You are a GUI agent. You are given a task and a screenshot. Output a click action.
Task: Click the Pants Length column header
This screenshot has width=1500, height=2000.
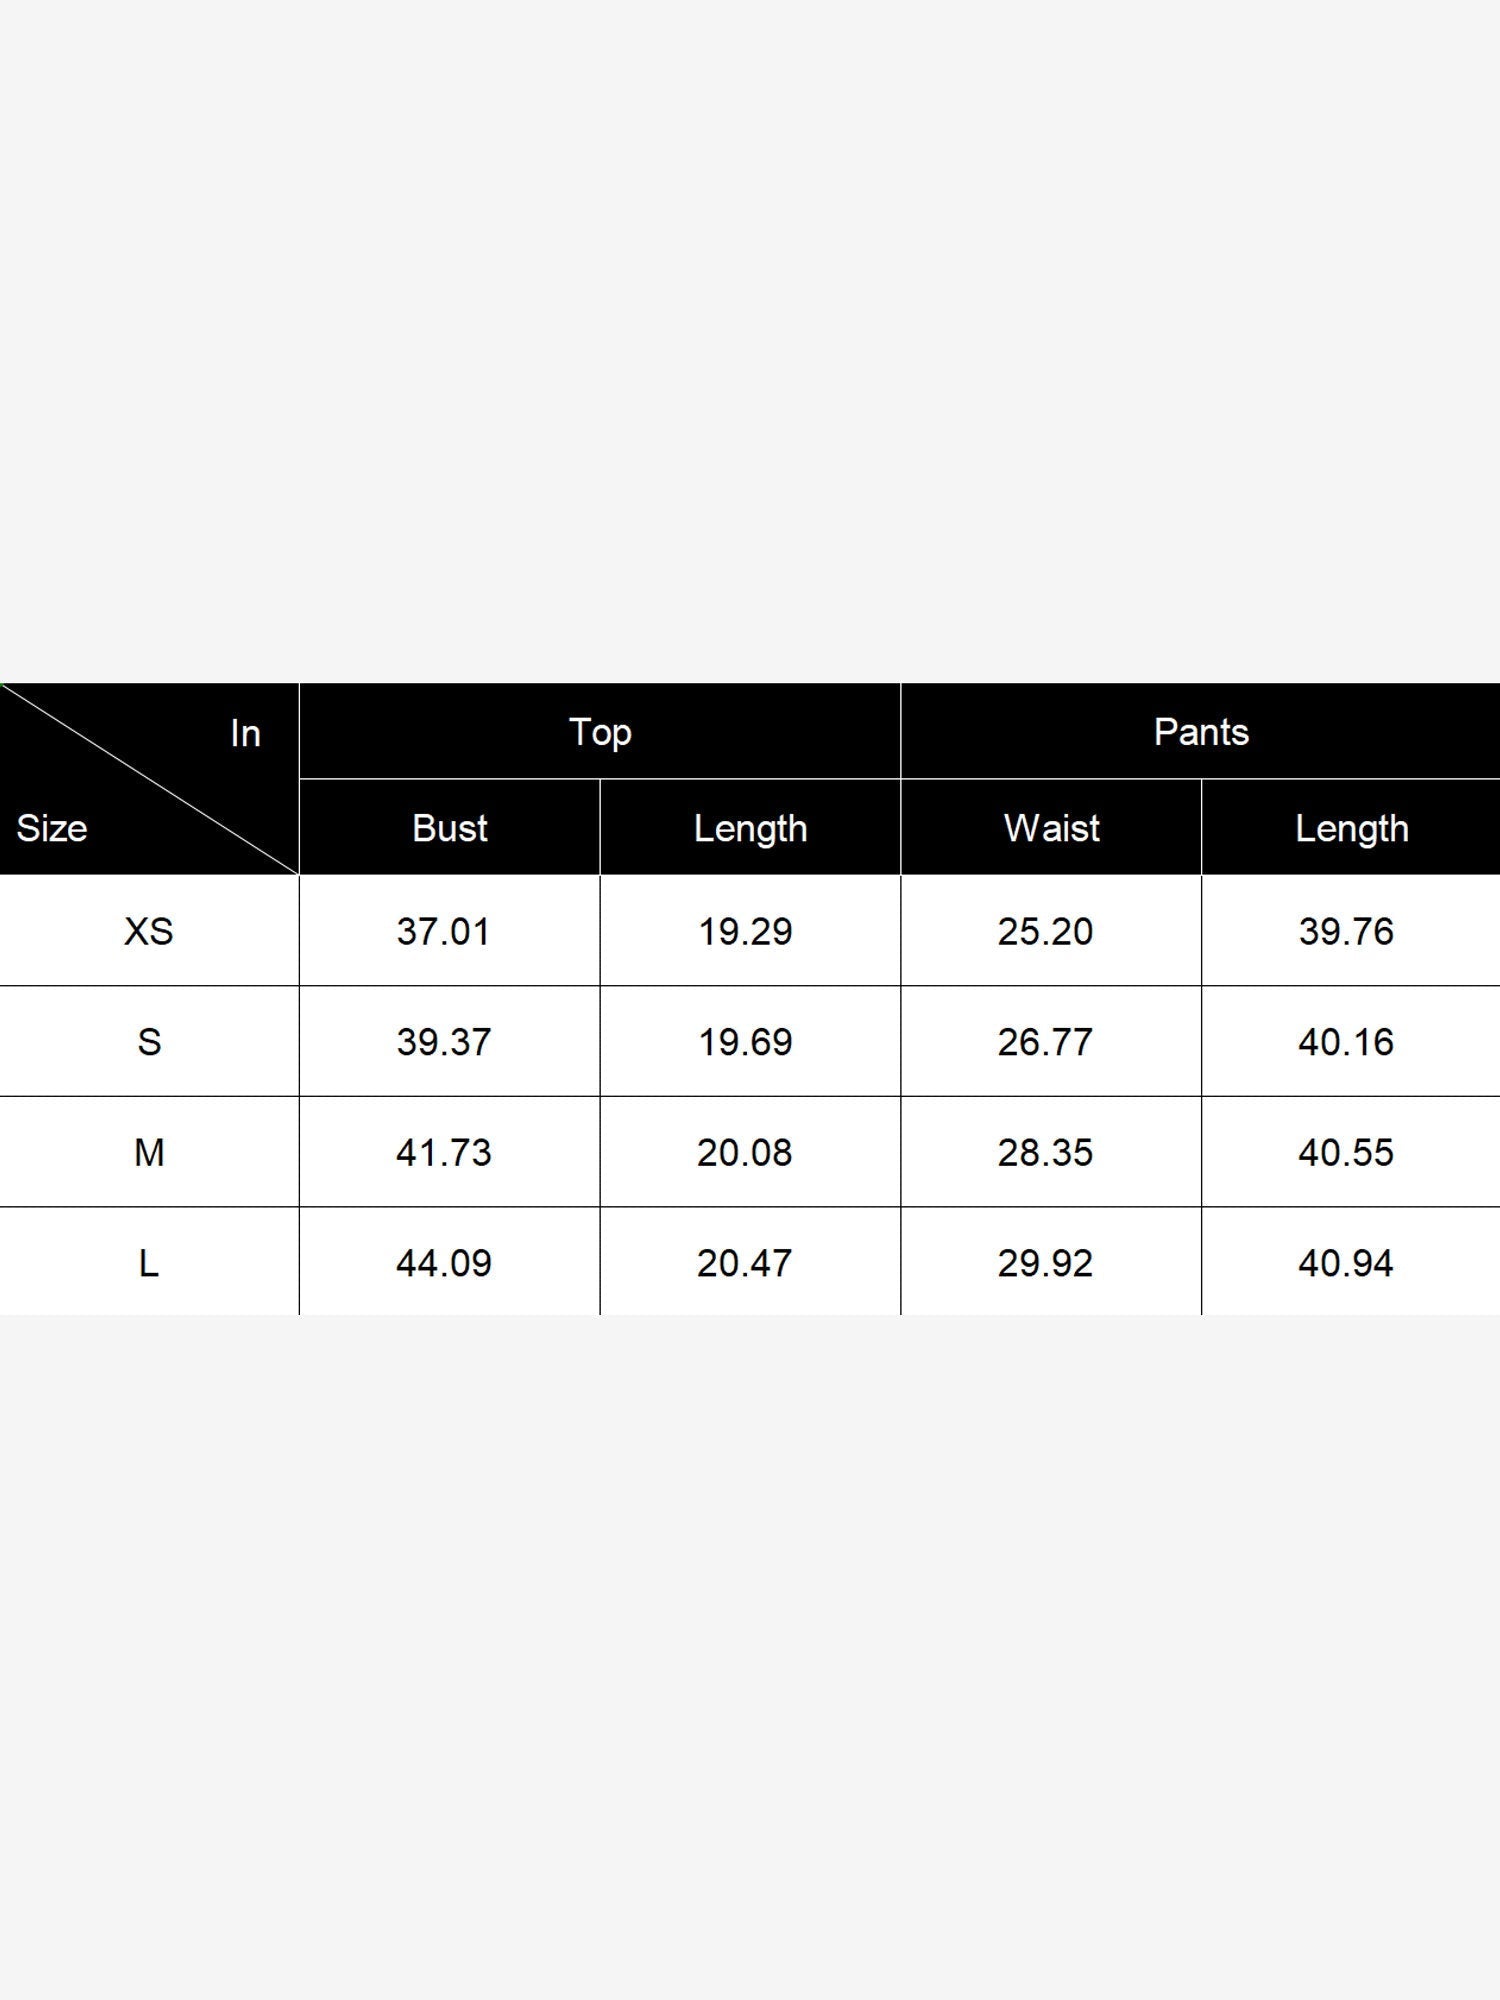(x=1352, y=828)
